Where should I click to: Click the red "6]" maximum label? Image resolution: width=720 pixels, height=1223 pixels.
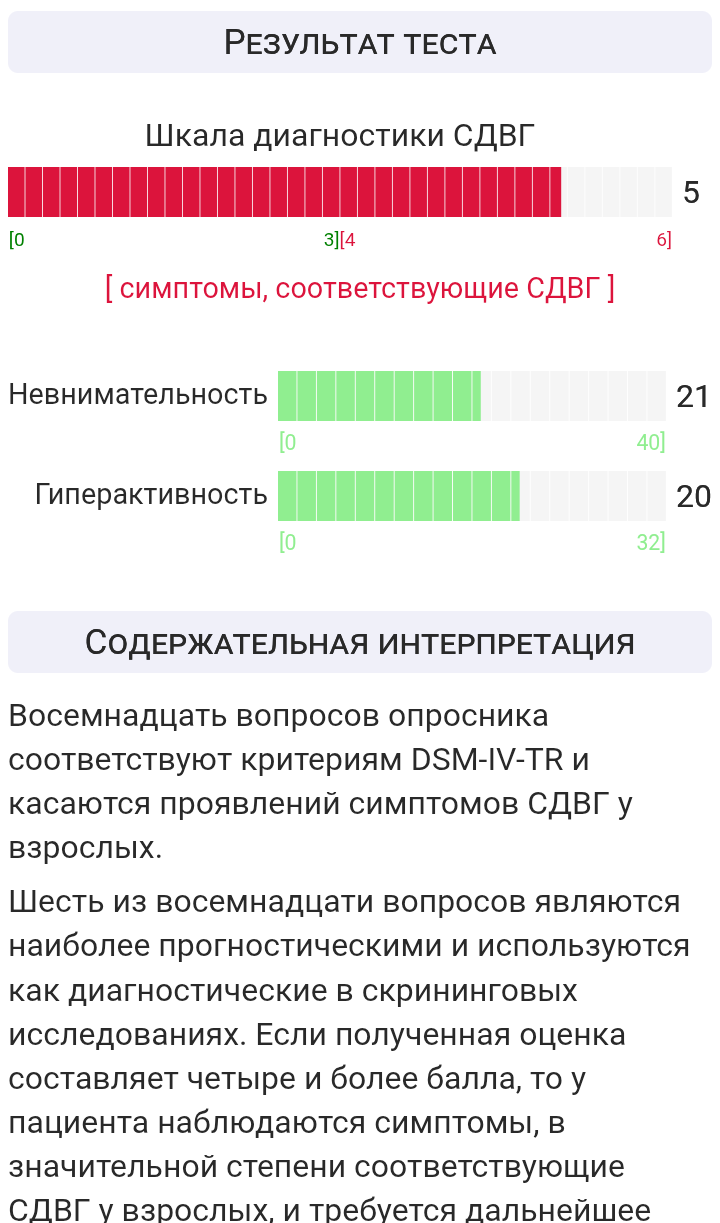(664, 240)
